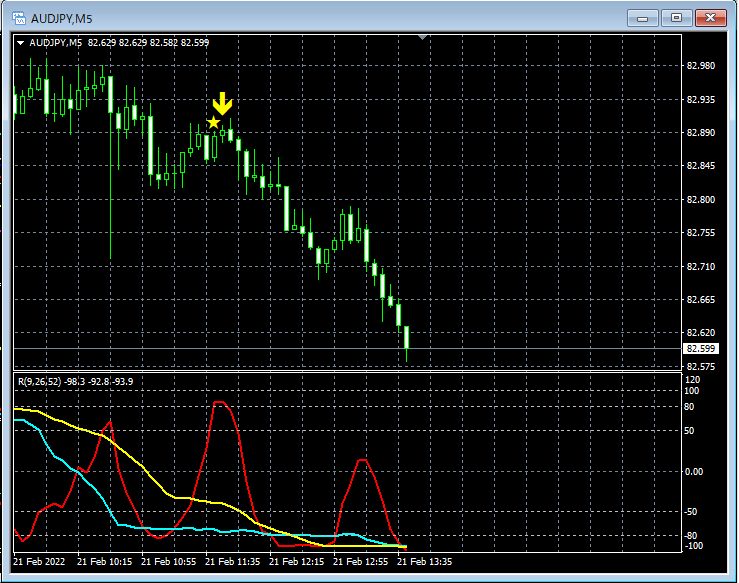The width and height of the screenshot is (739, 583).
Task: Click the yellow star marker
Action: (x=213, y=123)
